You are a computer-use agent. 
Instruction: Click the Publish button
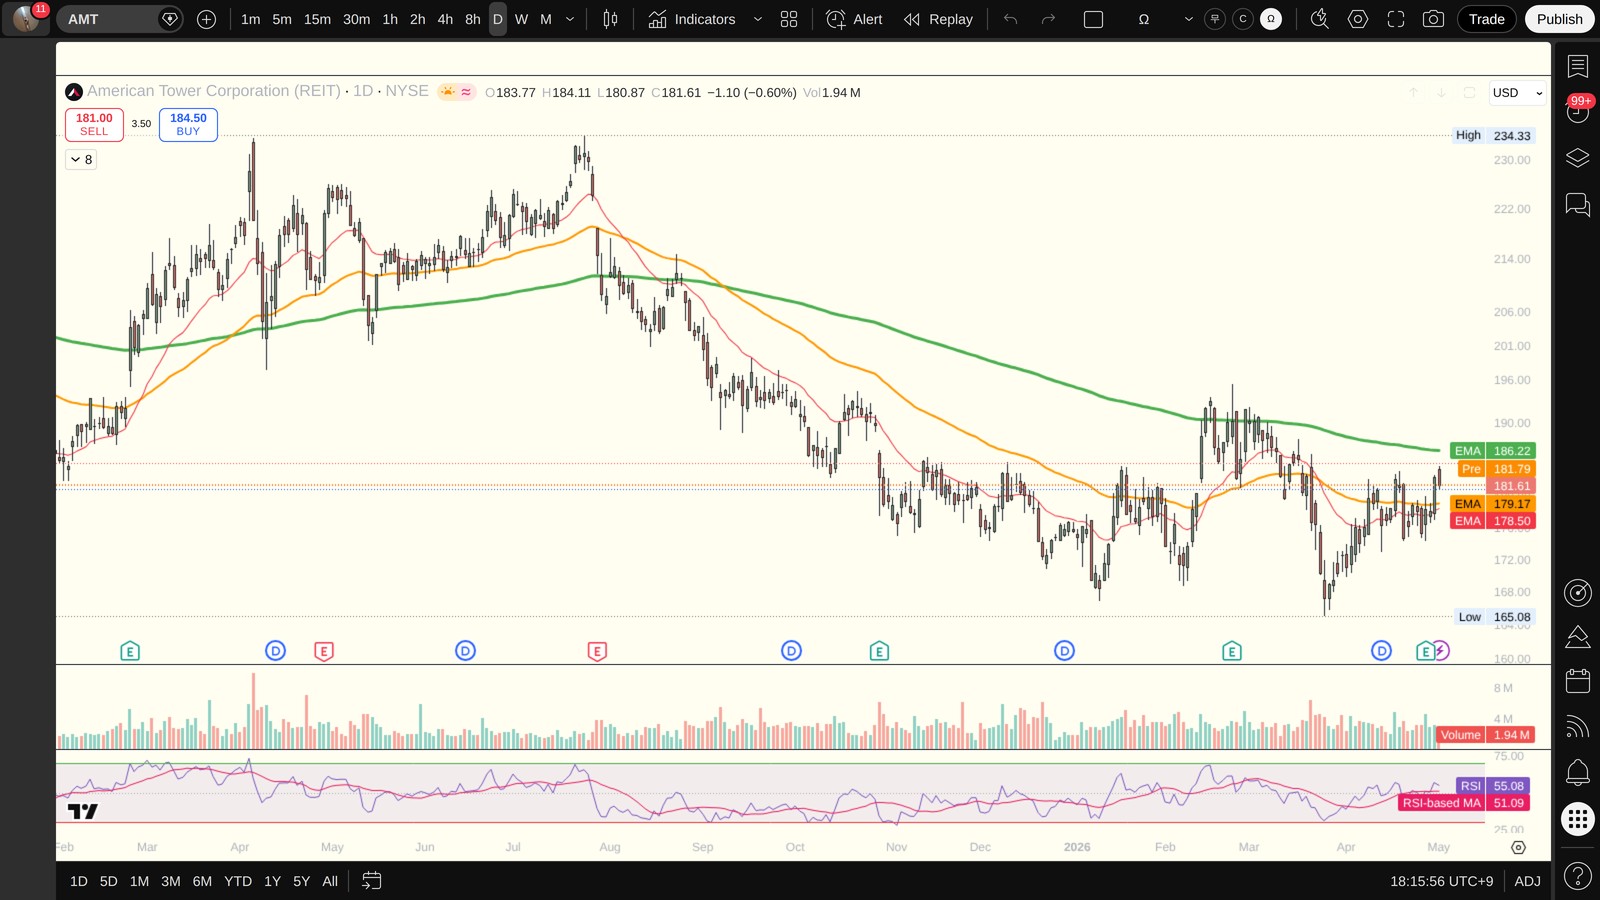(x=1559, y=19)
